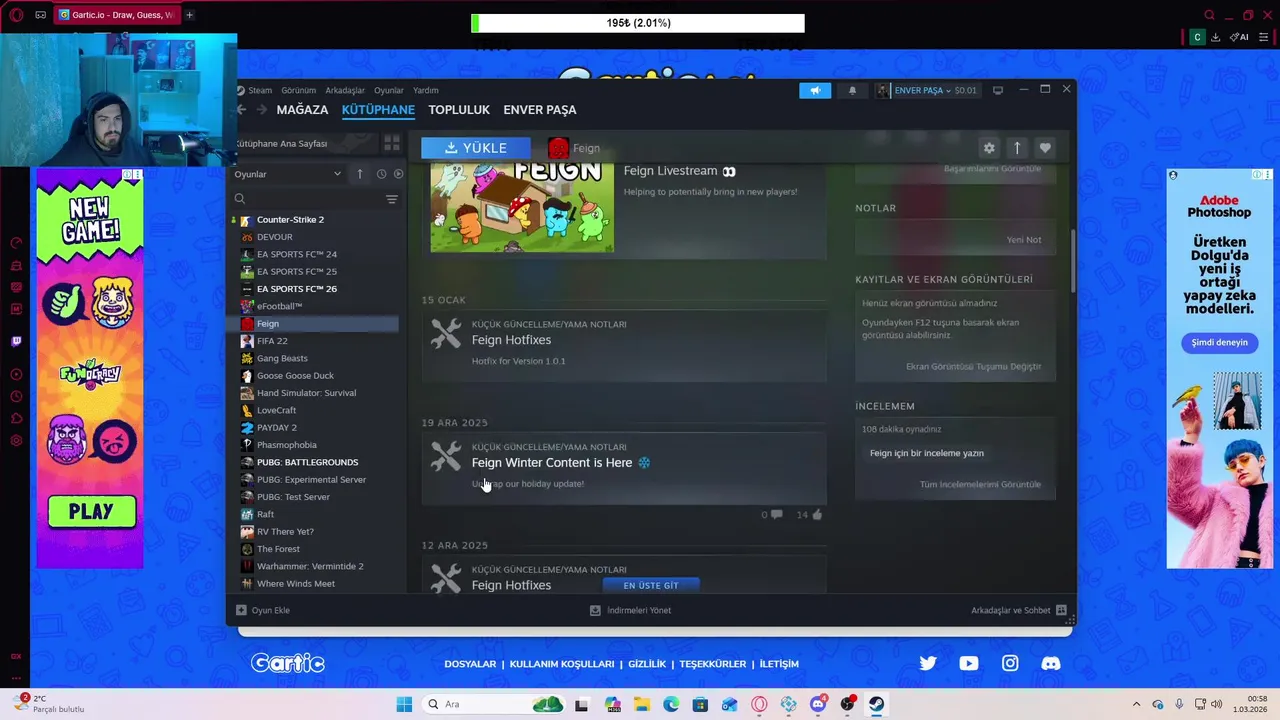Click Oyun Ekle at bottom left
Screen dimensions: 1280x720
coord(263,610)
